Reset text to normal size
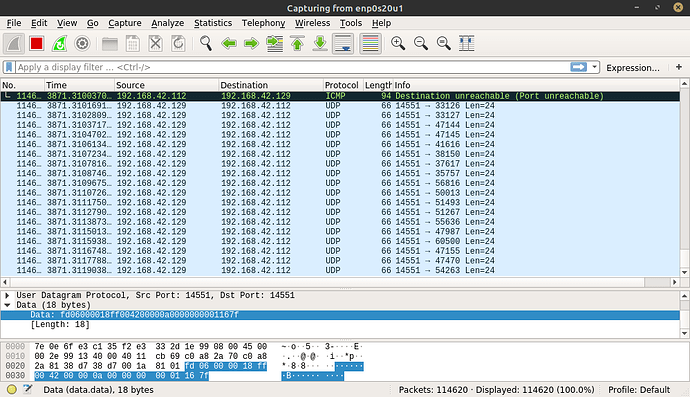 pyautogui.click(x=444, y=44)
